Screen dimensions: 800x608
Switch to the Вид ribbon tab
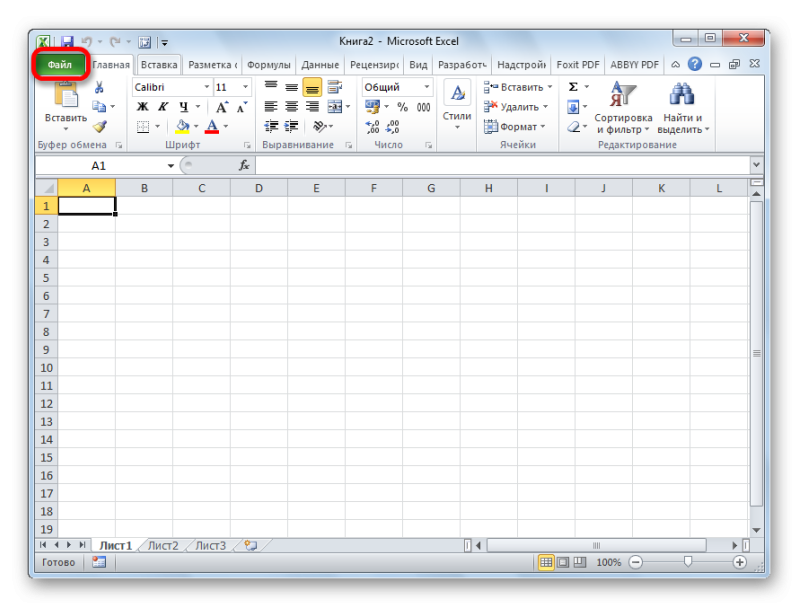pyautogui.click(x=418, y=65)
